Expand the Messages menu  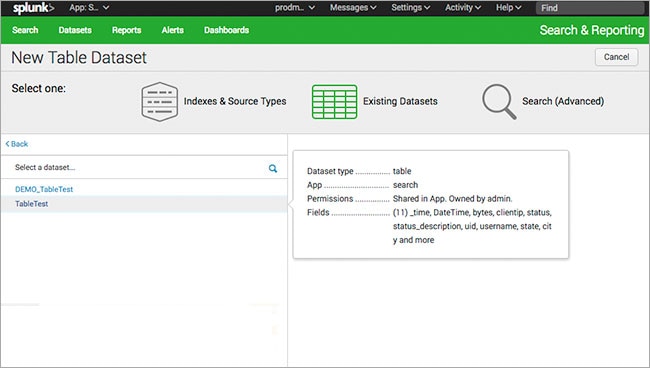tap(353, 7)
